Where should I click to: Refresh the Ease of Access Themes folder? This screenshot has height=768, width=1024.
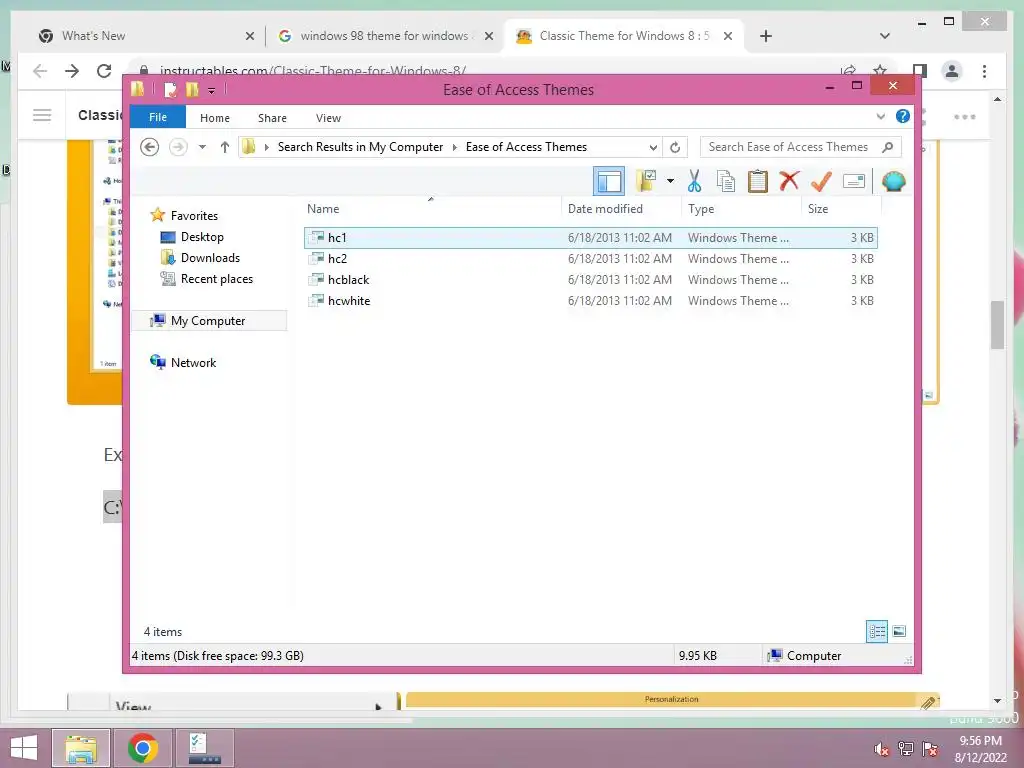point(675,147)
